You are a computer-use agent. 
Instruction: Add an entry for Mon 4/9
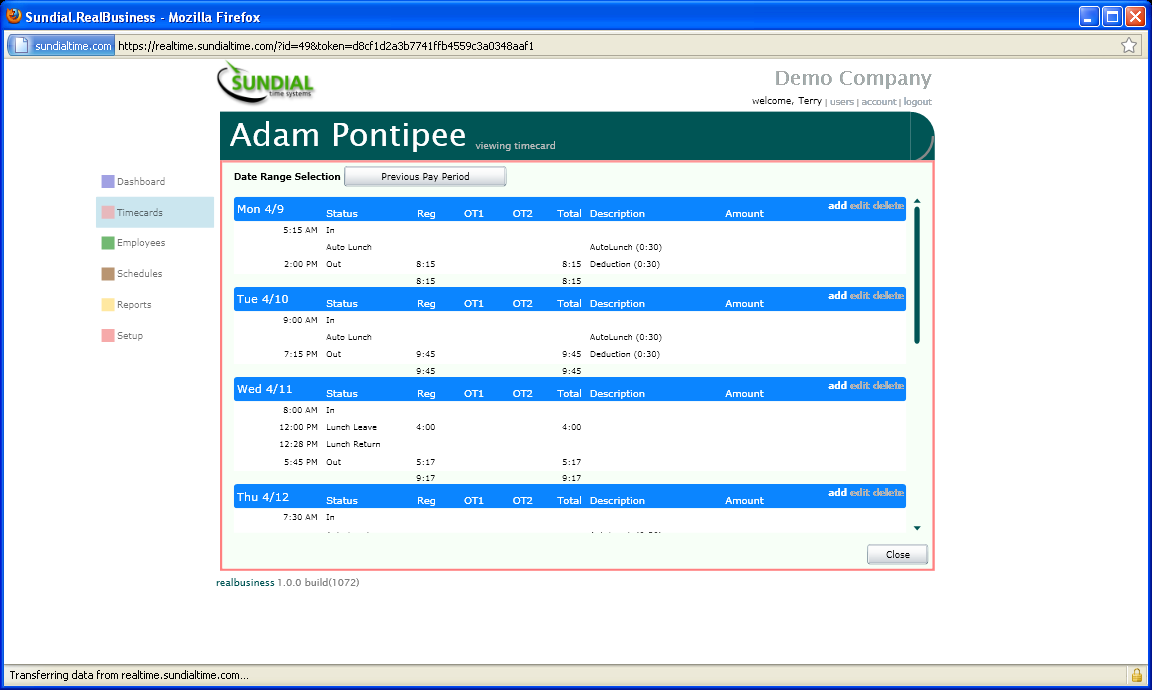pos(837,206)
